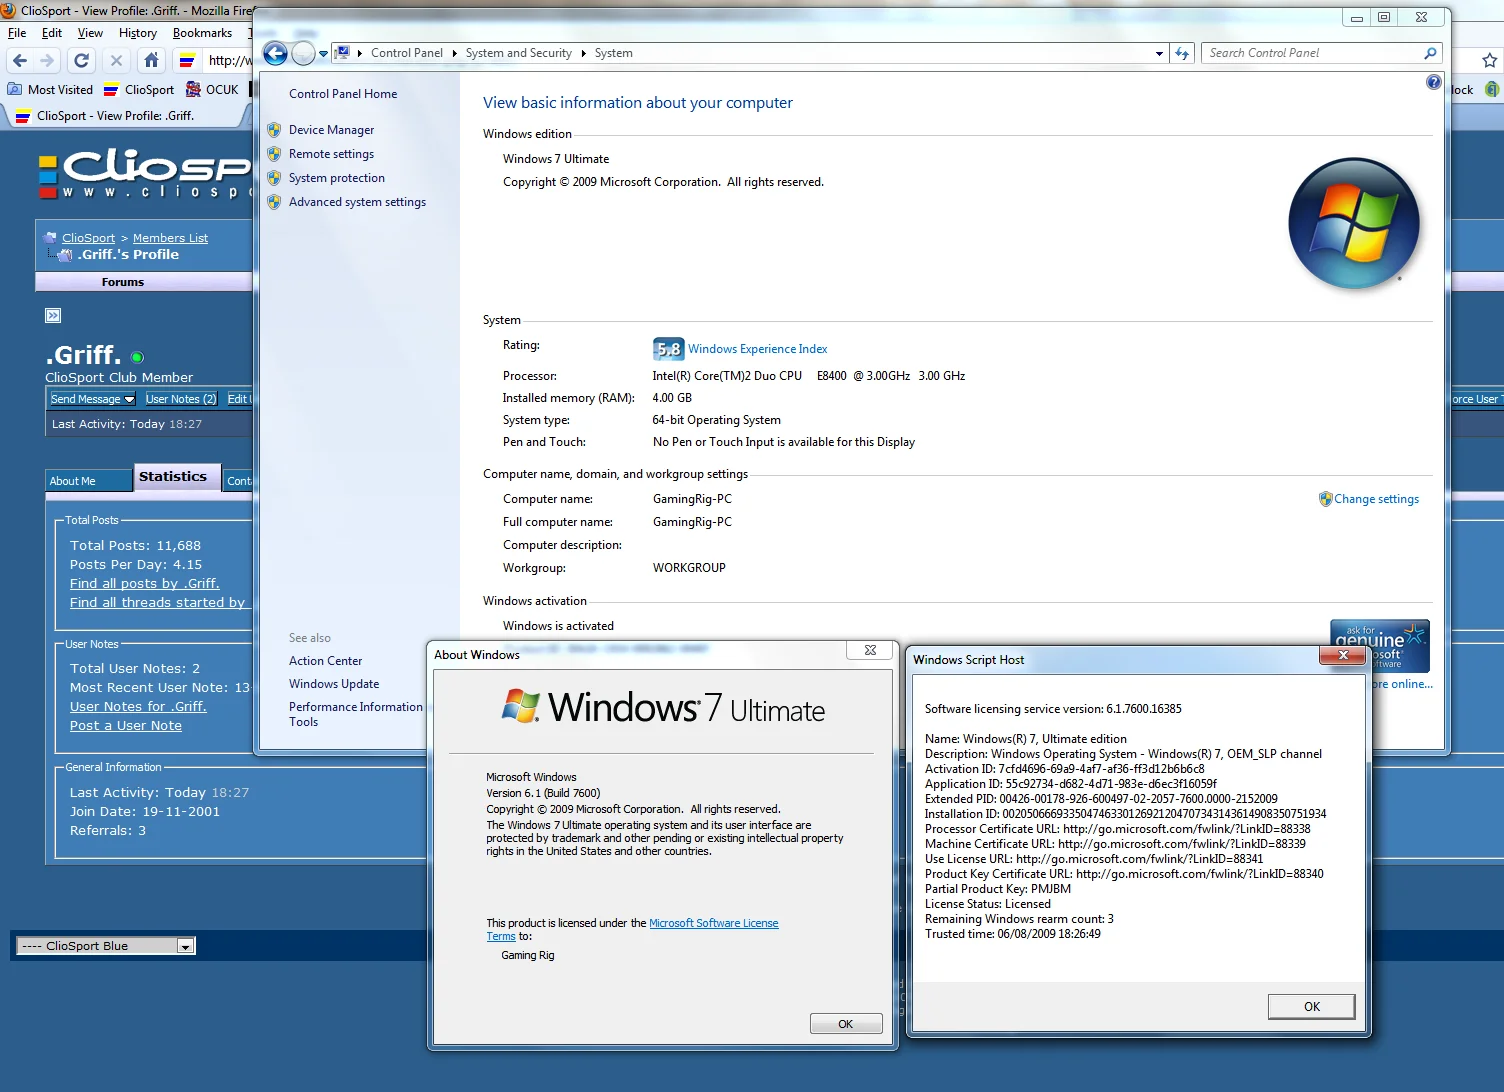The width and height of the screenshot is (1504, 1092).
Task: Go to Firefox home page icon
Action: click(x=151, y=61)
